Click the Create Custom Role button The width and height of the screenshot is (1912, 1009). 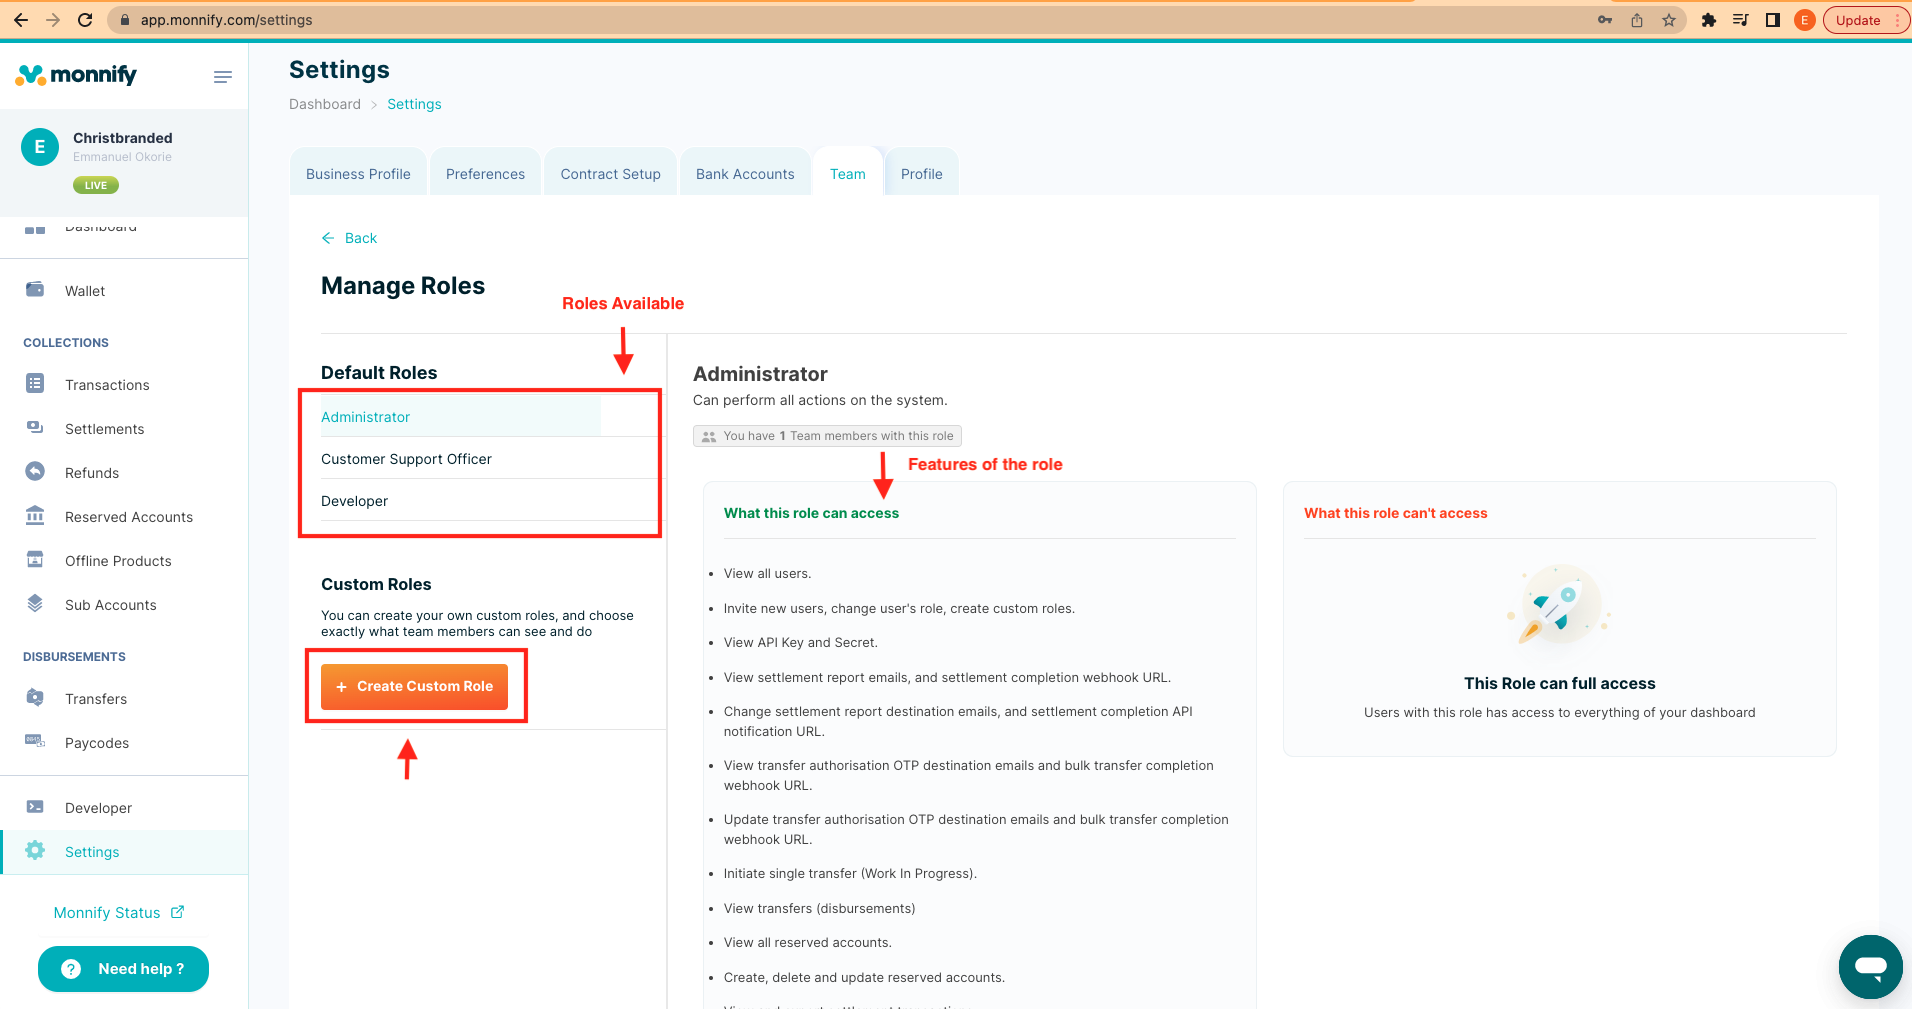(x=416, y=686)
